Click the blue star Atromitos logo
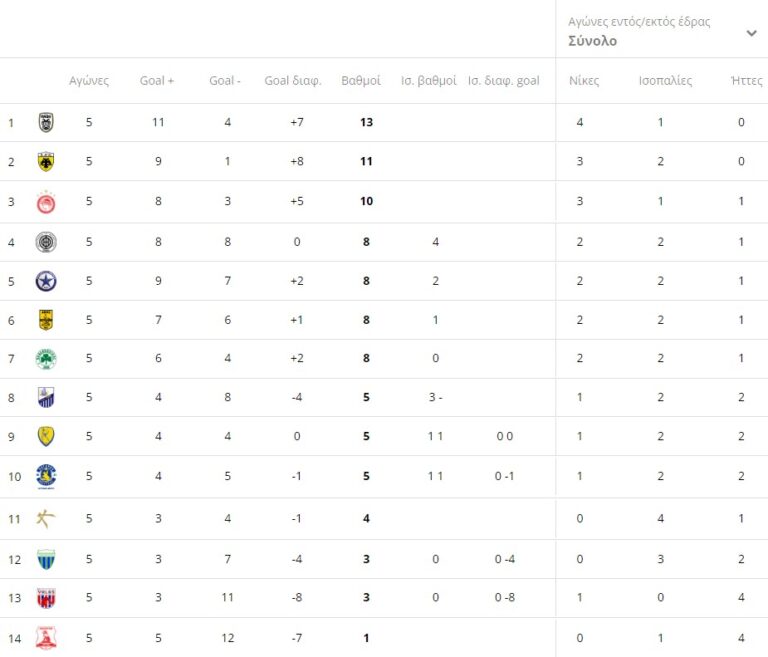 (46, 281)
